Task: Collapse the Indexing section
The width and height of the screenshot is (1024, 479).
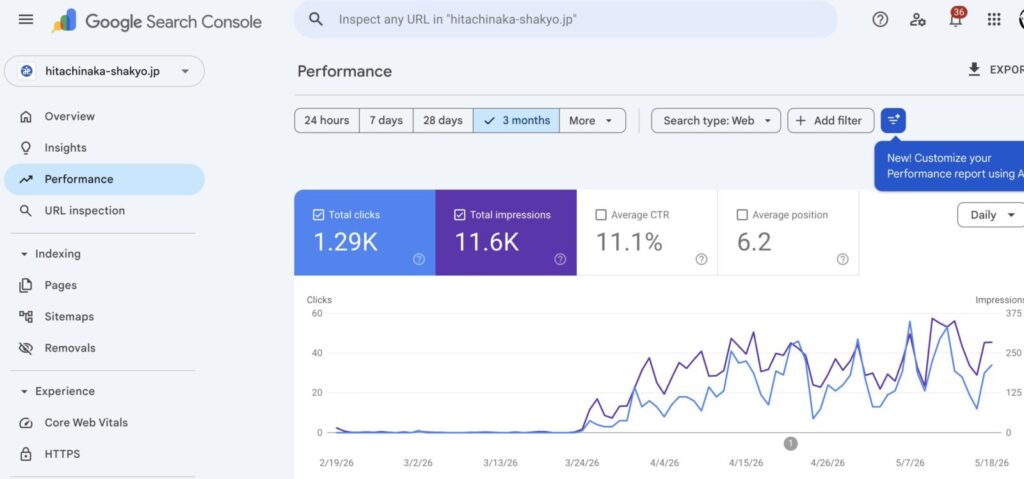Action: click(50, 254)
